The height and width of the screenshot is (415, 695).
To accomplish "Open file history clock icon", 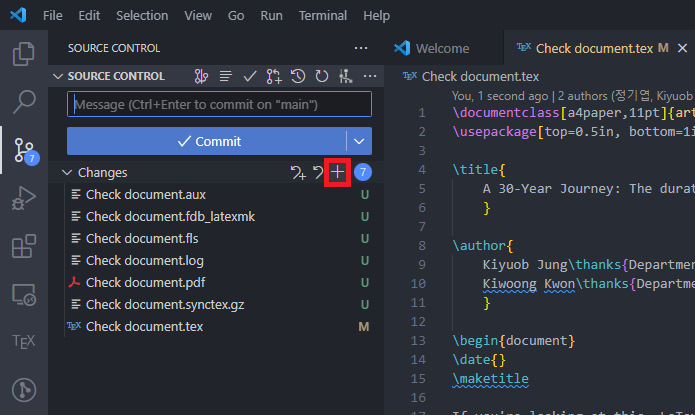I will (x=298, y=76).
